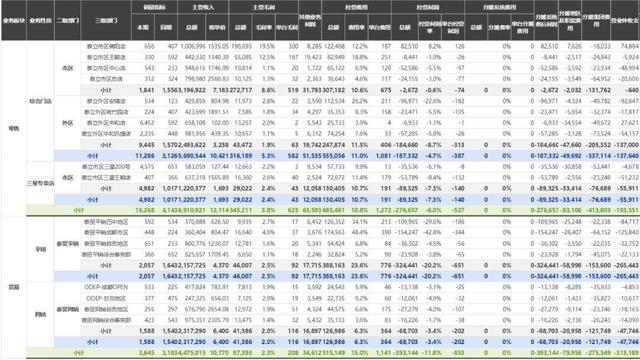Select the cell showing 981,956

click(195, 133)
